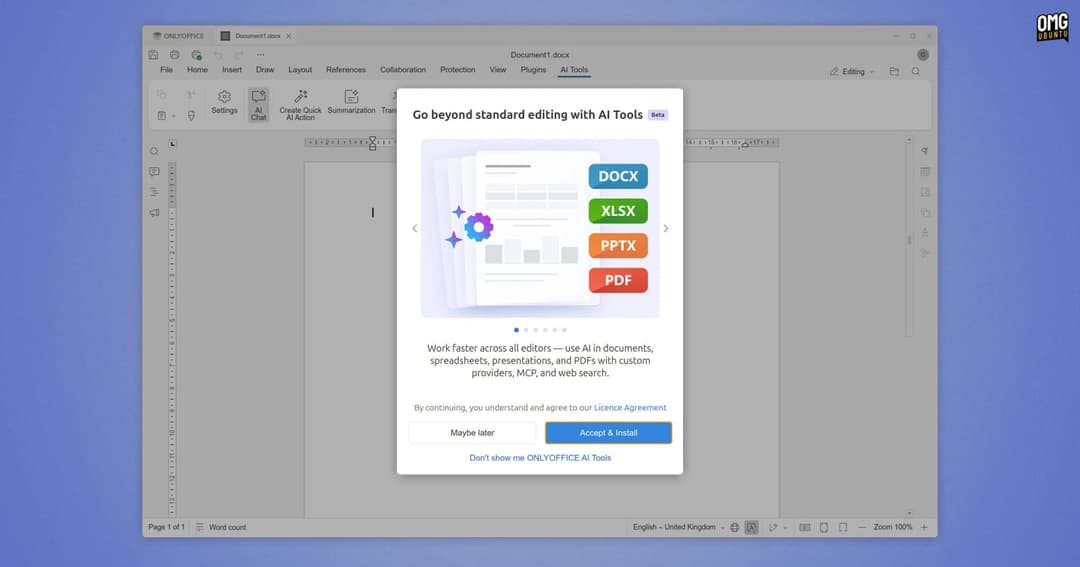Switch to the Protection tab

pos(458,70)
